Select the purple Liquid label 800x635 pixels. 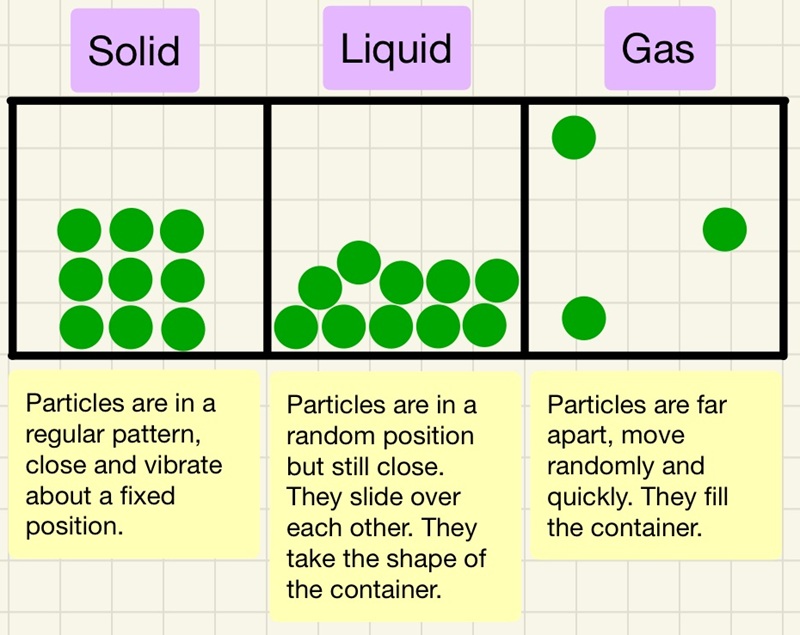[396, 48]
